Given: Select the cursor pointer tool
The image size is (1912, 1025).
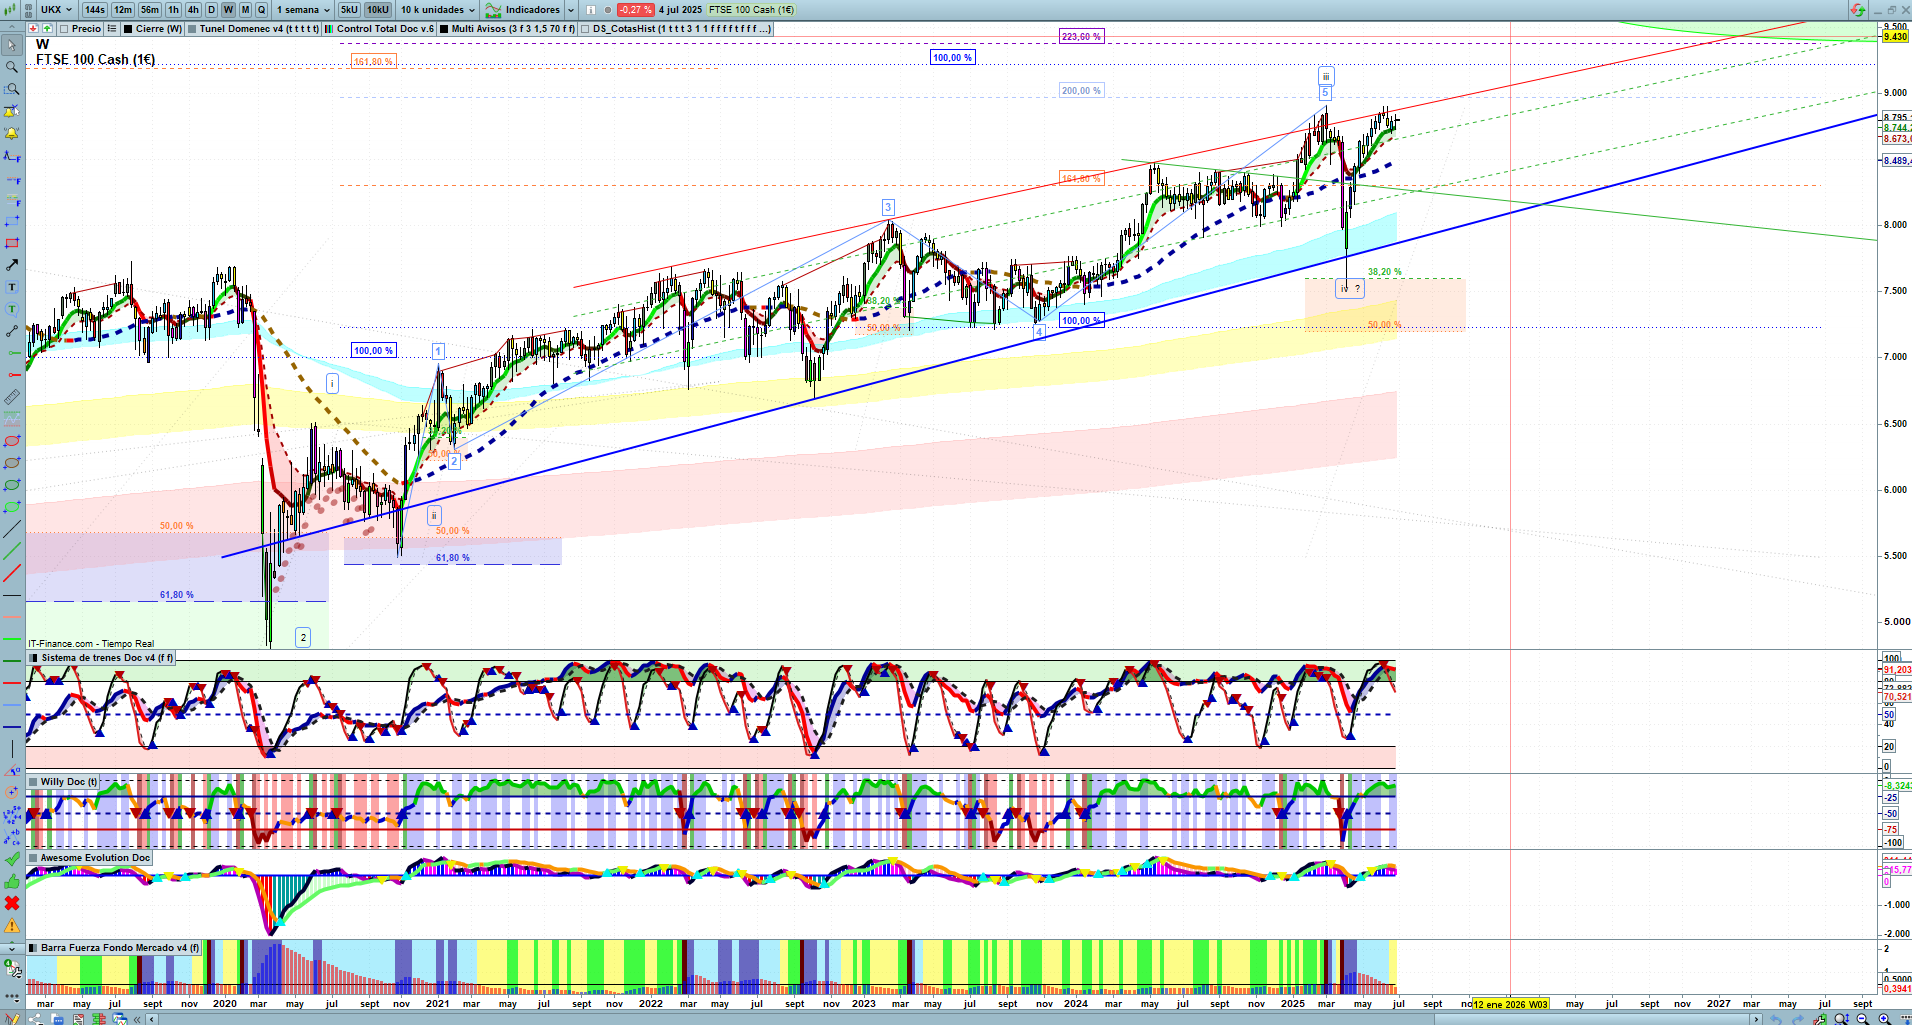Looking at the screenshot, I should click(12, 45).
